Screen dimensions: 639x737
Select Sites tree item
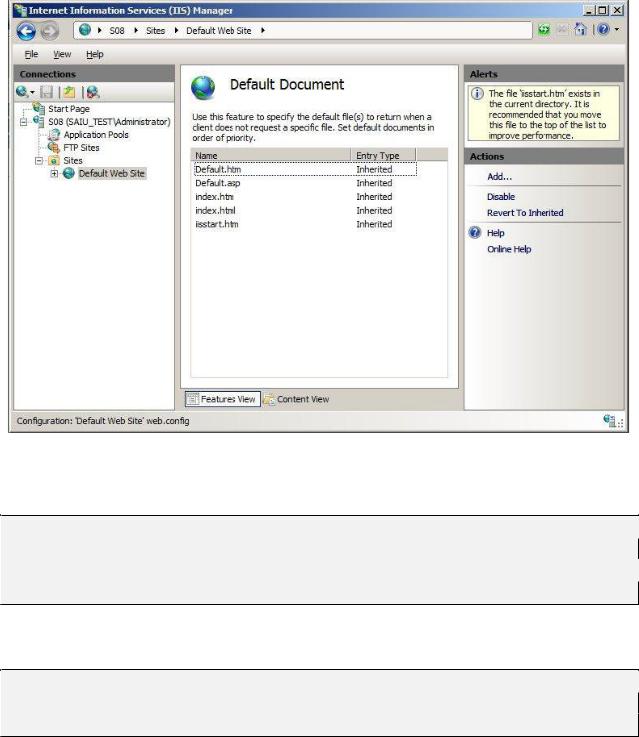click(73, 161)
